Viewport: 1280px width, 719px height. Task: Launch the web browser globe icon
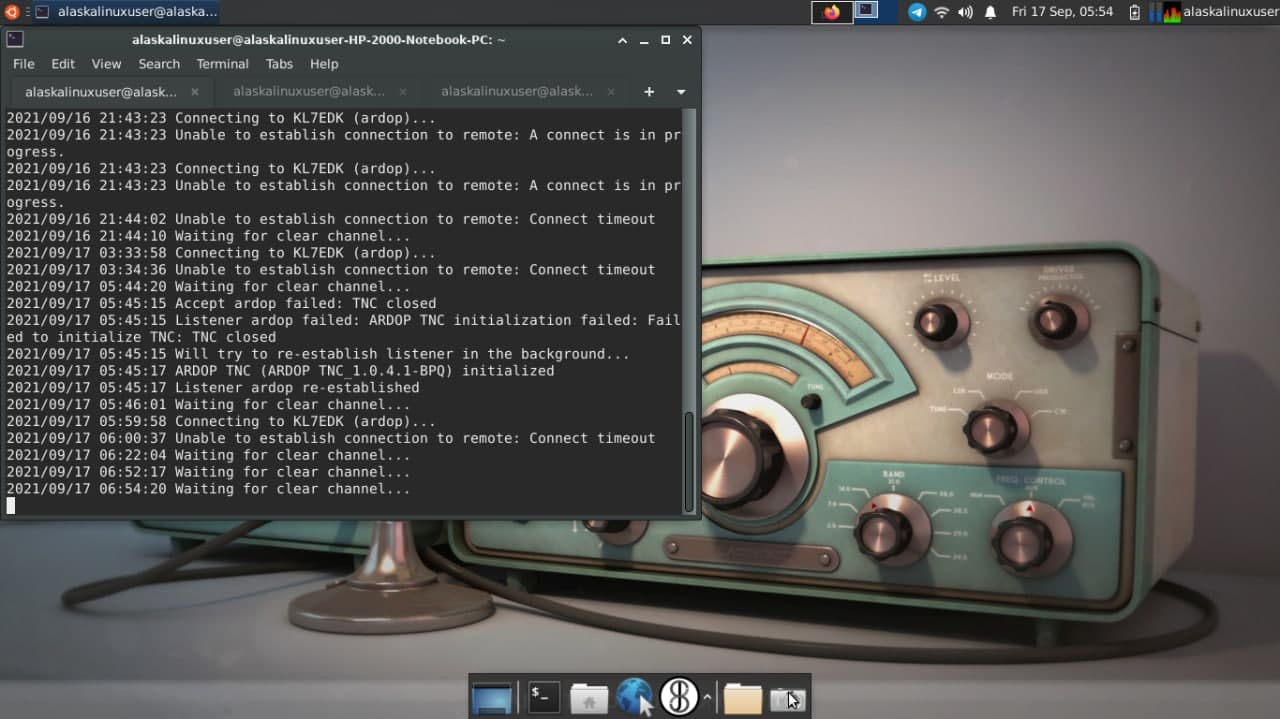634,697
